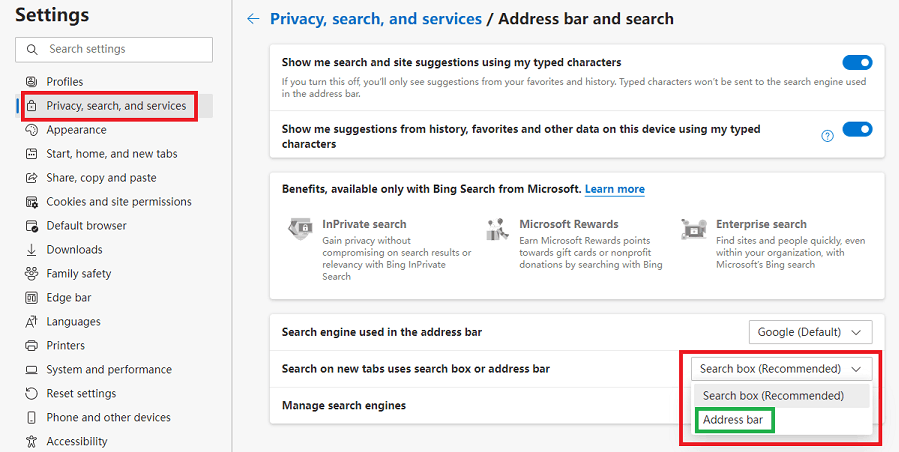
Task: Click the Appearance icon in the sidebar
Action: coord(31,130)
